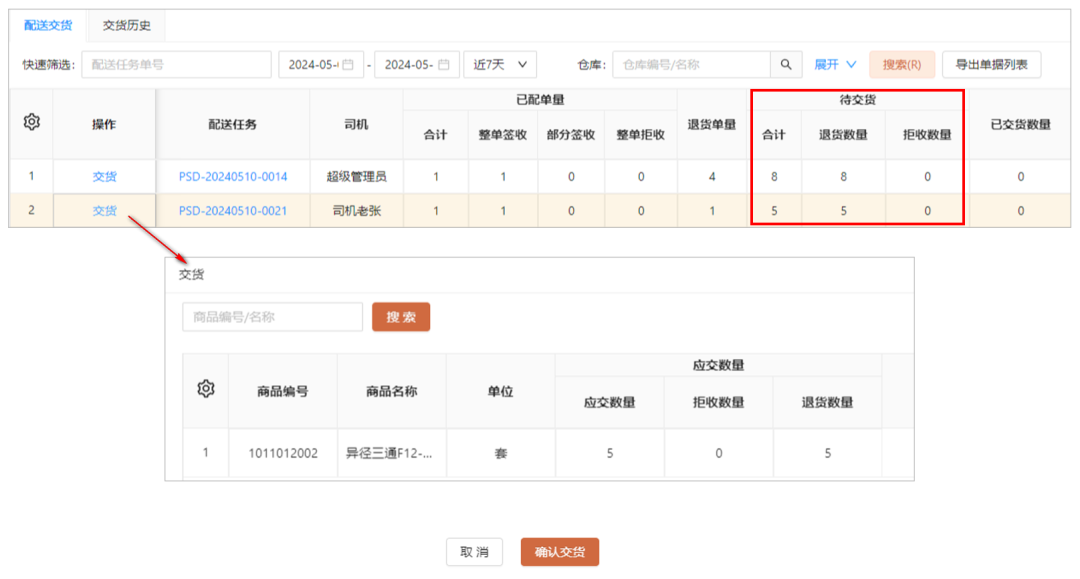Image resolution: width=1080 pixels, height=579 pixels.
Task: Click the gear icon in main table header
Action: 31,122
